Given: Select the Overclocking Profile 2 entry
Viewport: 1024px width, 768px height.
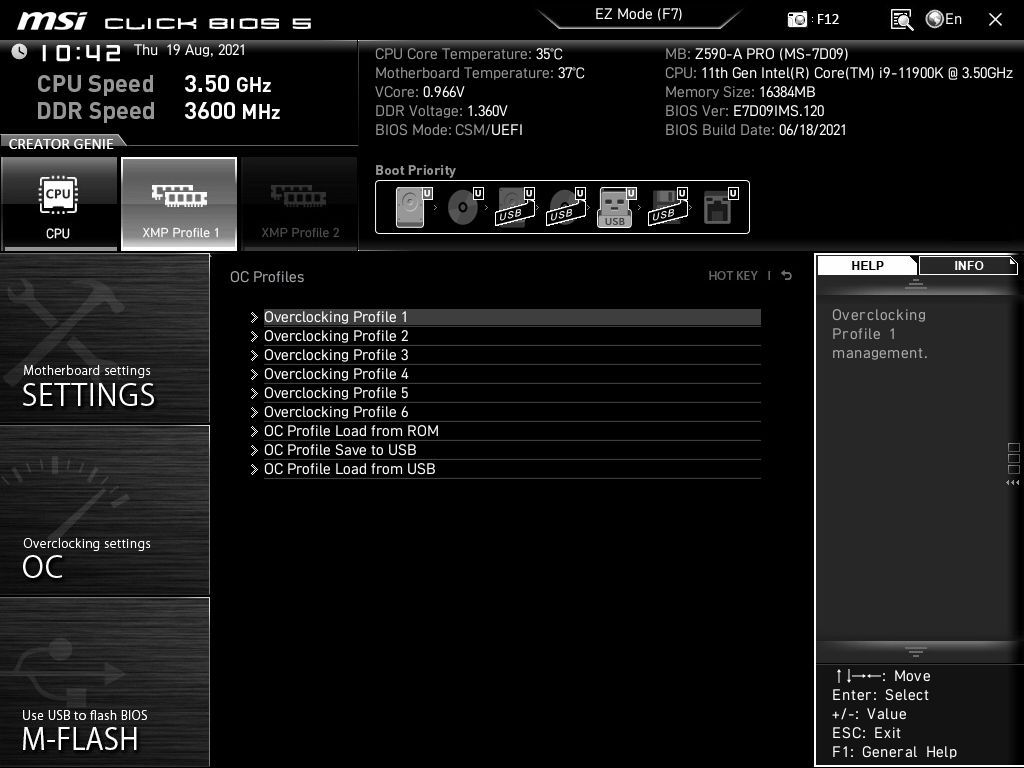Looking at the screenshot, I should pos(512,336).
